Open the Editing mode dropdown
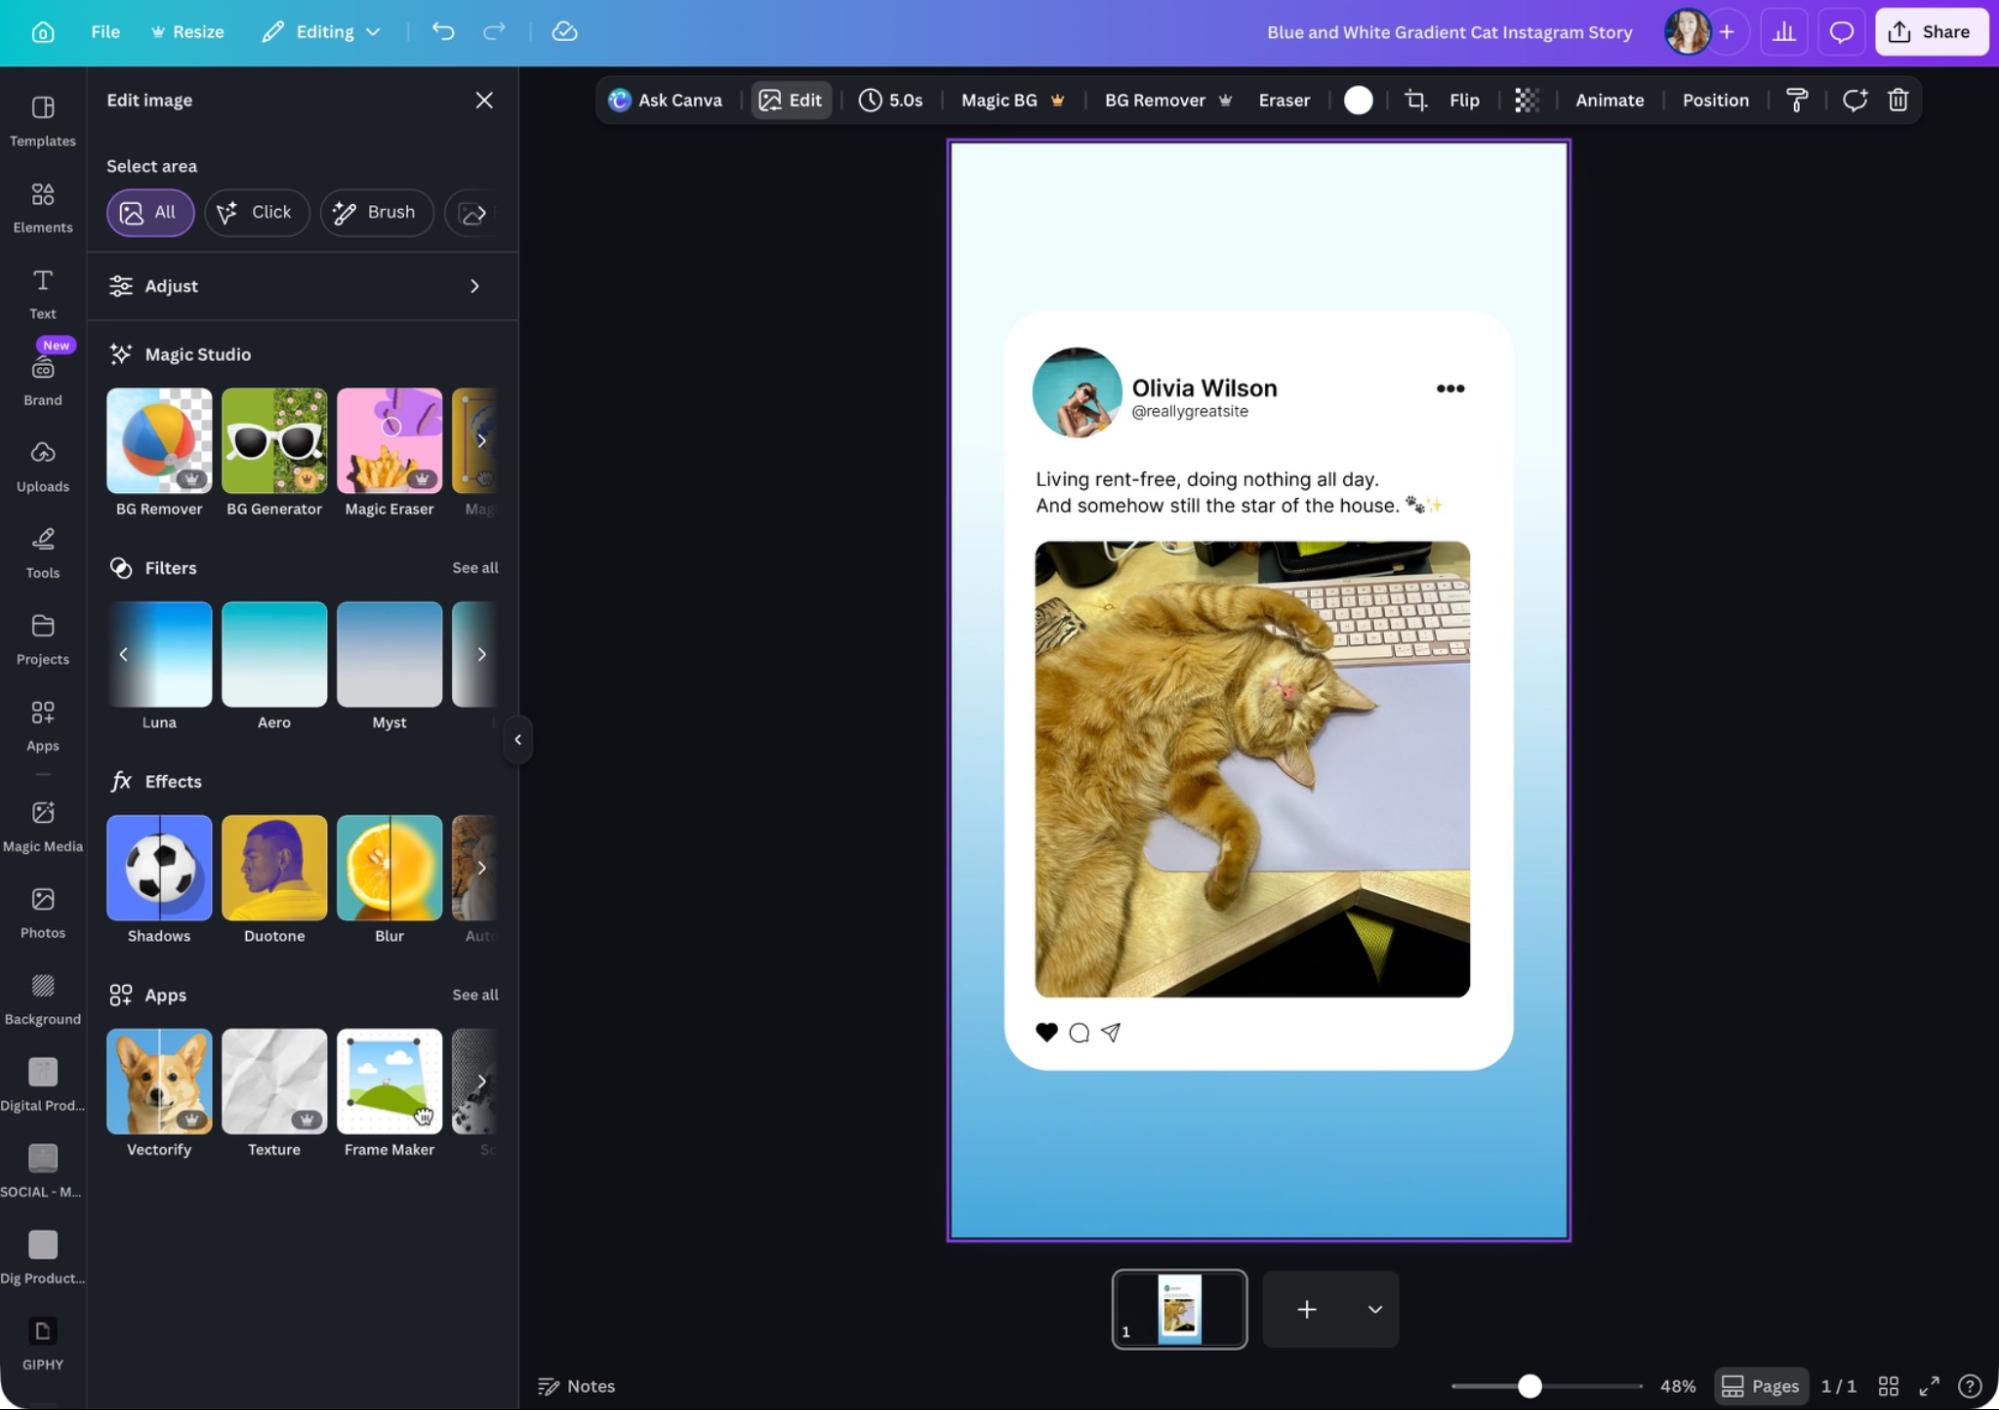Screen dimensions: 1999x1410 320,31
